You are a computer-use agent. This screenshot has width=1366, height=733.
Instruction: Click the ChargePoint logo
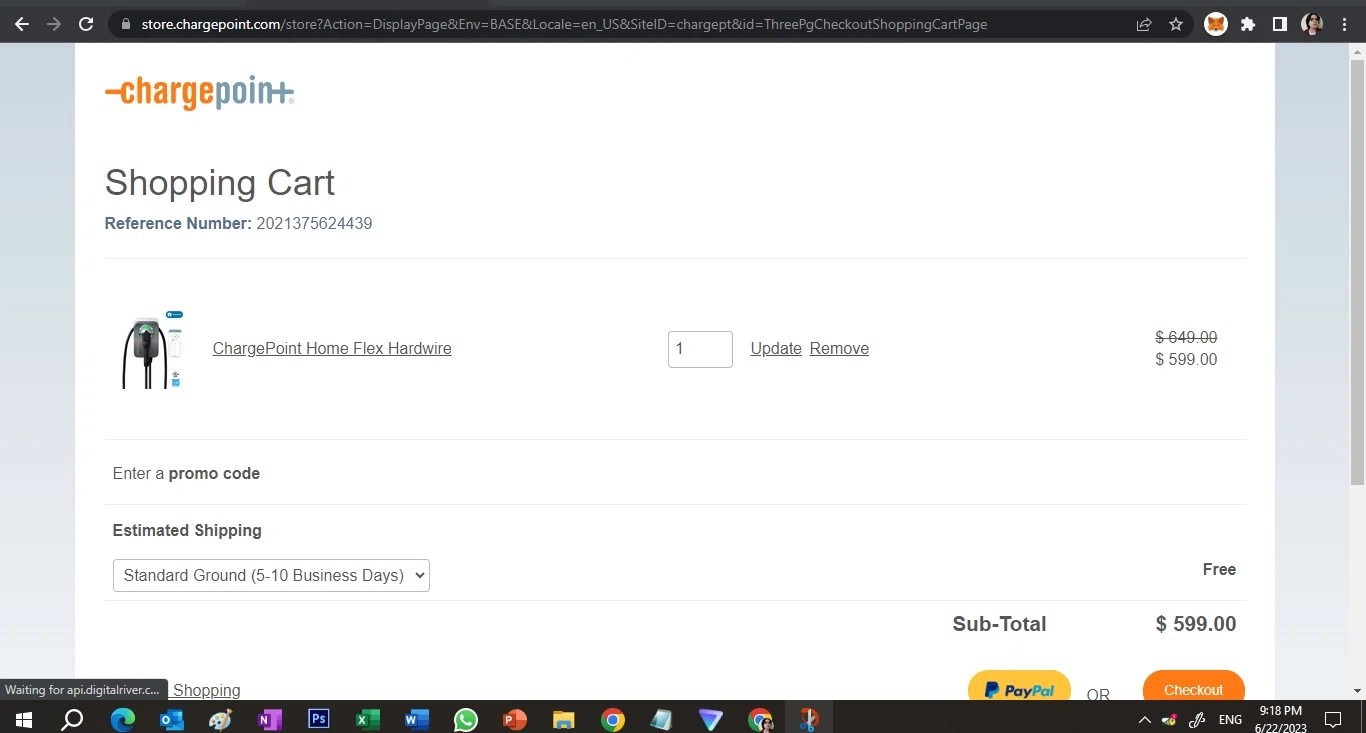coord(200,93)
